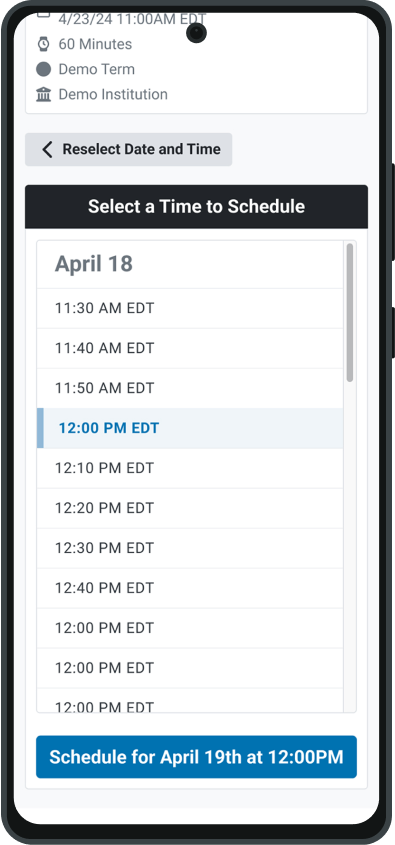Click the watch icon beside 60 Minutes
This screenshot has height=845, width=395.
pyautogui.click(x=43, y=44)
